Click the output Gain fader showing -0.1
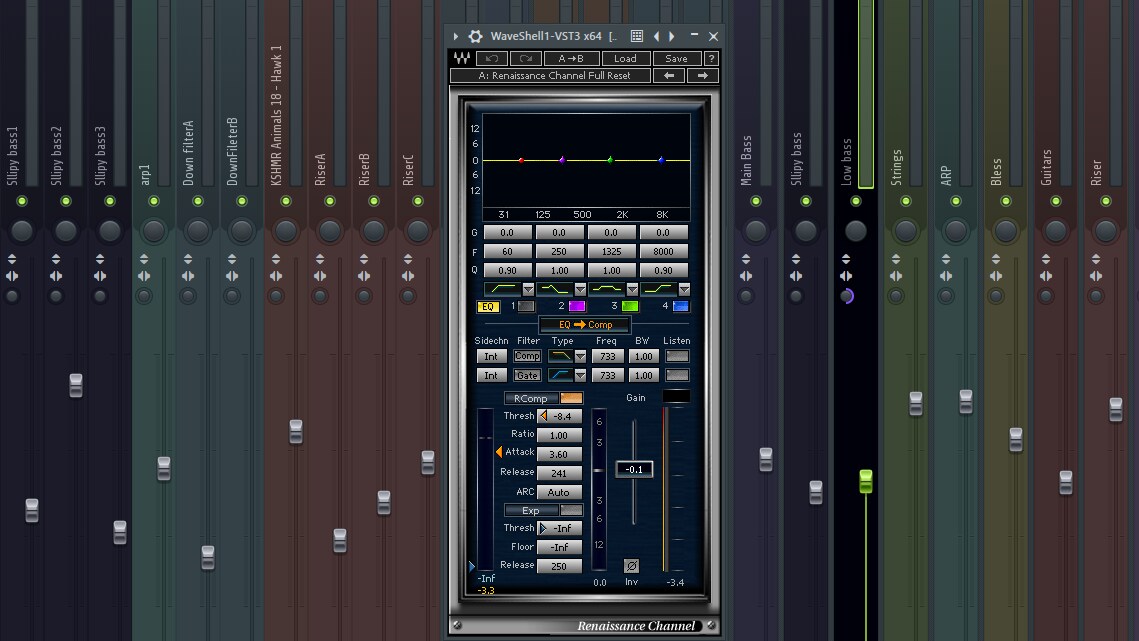This screenshot has width=1139, height=641. pyautogui.click(x=634, y=469)
